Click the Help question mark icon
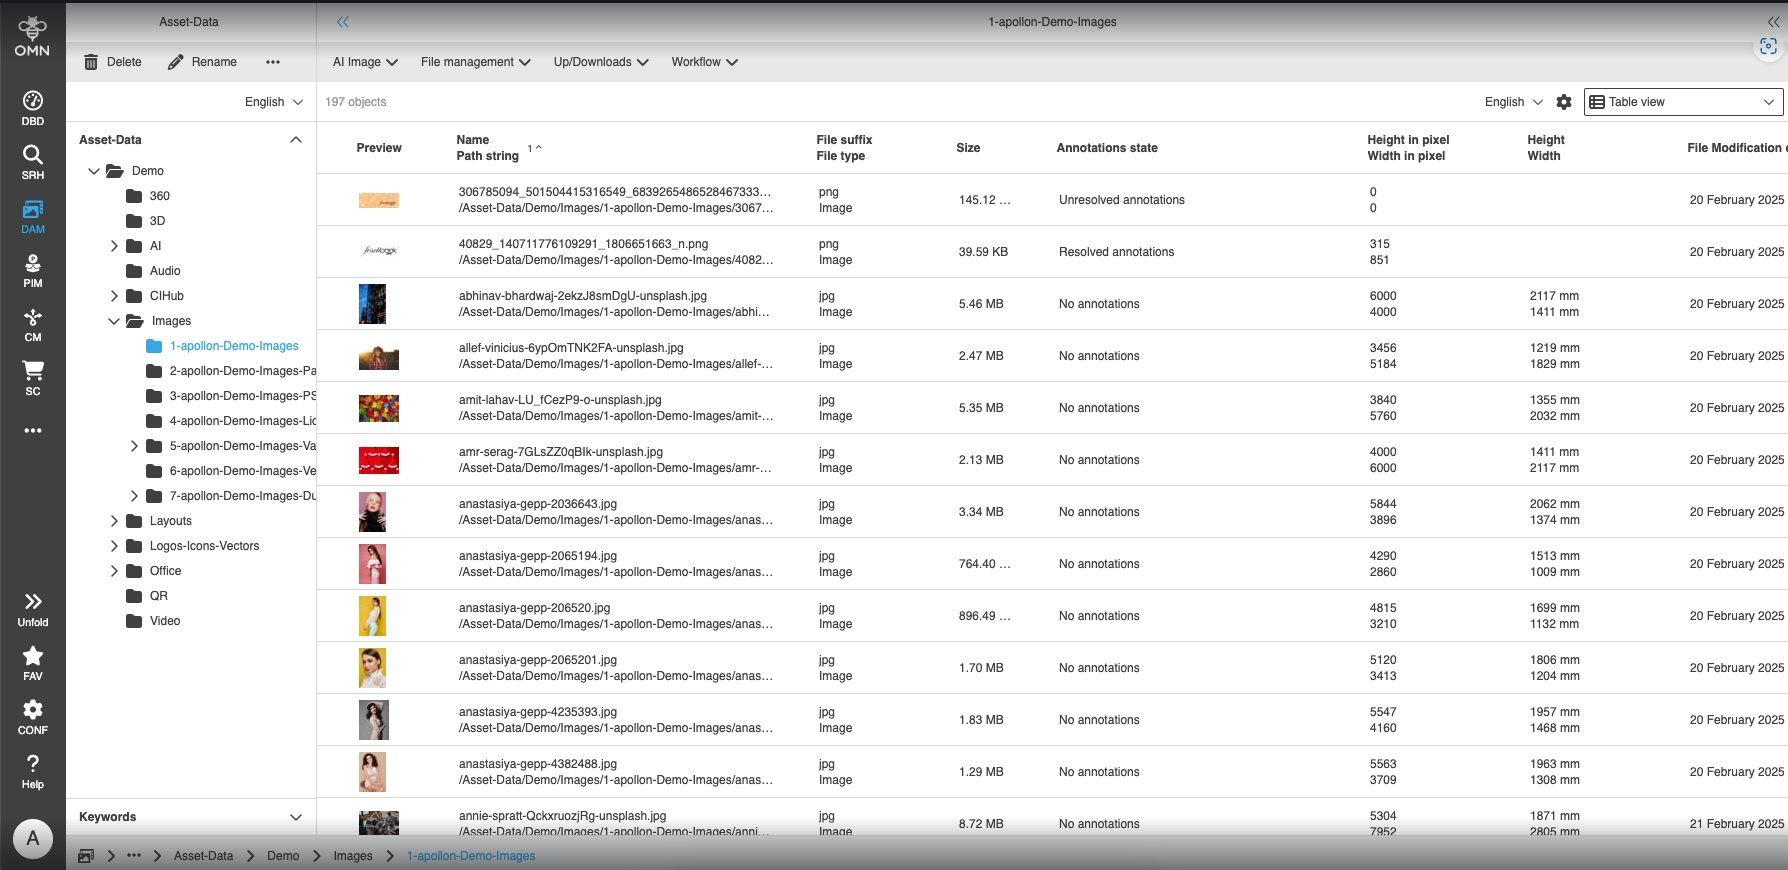This screenshot has width=1788, height=870. click(33, 771)
